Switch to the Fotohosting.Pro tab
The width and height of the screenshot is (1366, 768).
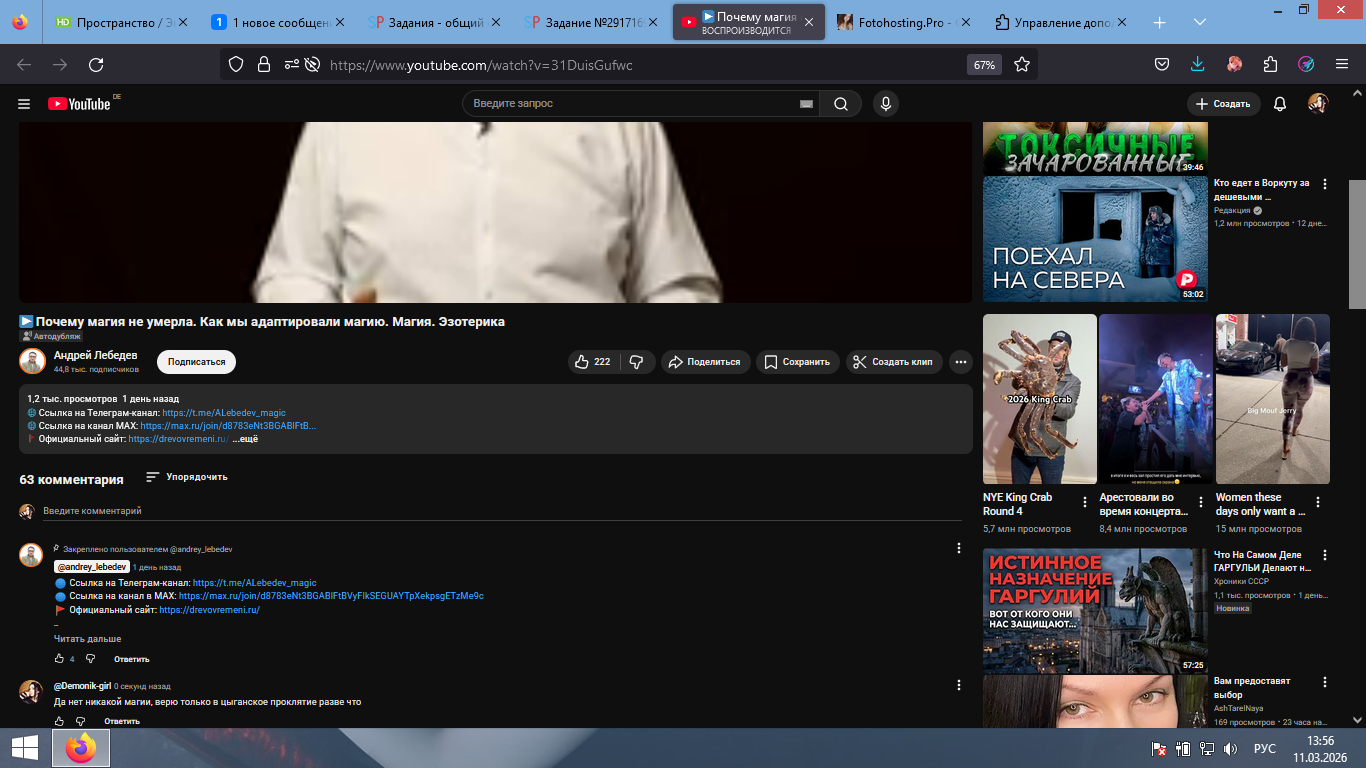[900, 22]
